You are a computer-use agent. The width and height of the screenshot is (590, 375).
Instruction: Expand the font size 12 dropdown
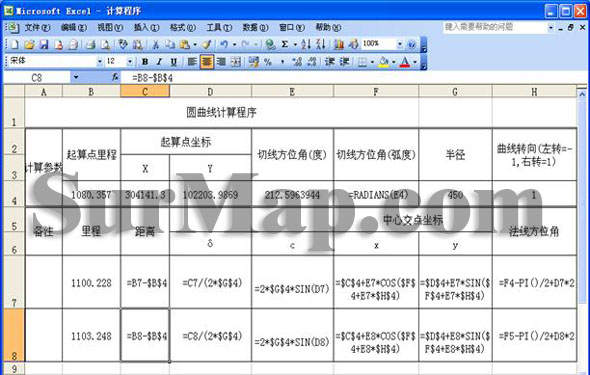(130, 61)
